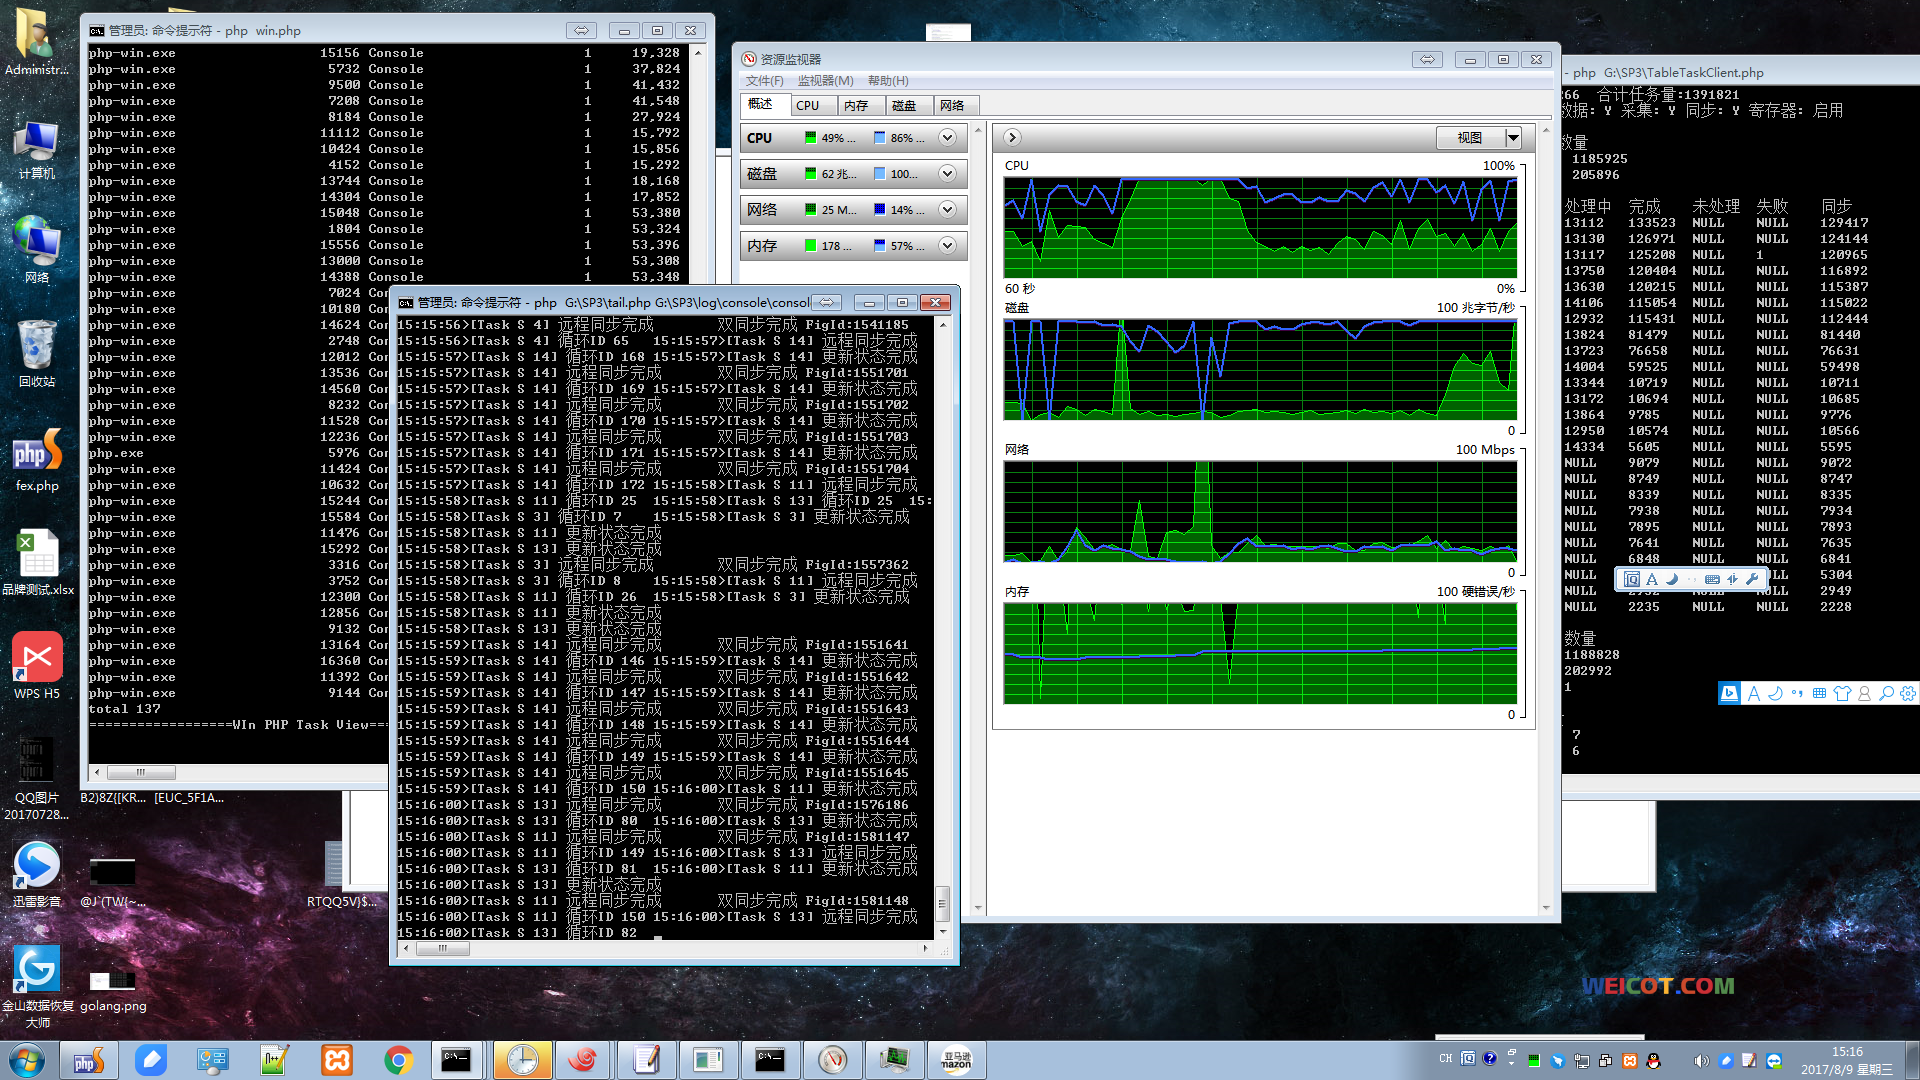Image resolution: width=1920 pixels, height=1080 pixels.
Task: Select the 概述 overview tab
Action: click(763, 104)
